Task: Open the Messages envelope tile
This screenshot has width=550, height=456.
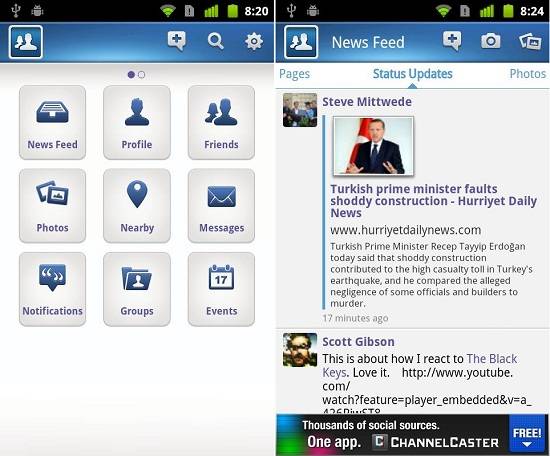Action: click(x=221, y=206)
